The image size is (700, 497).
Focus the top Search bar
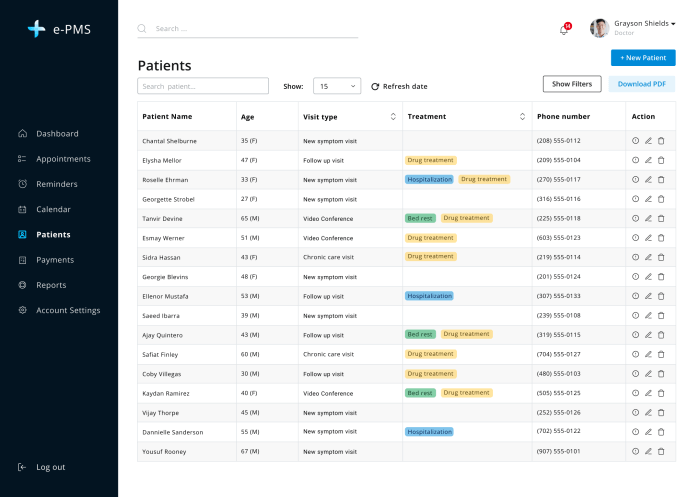click(248, 29)
